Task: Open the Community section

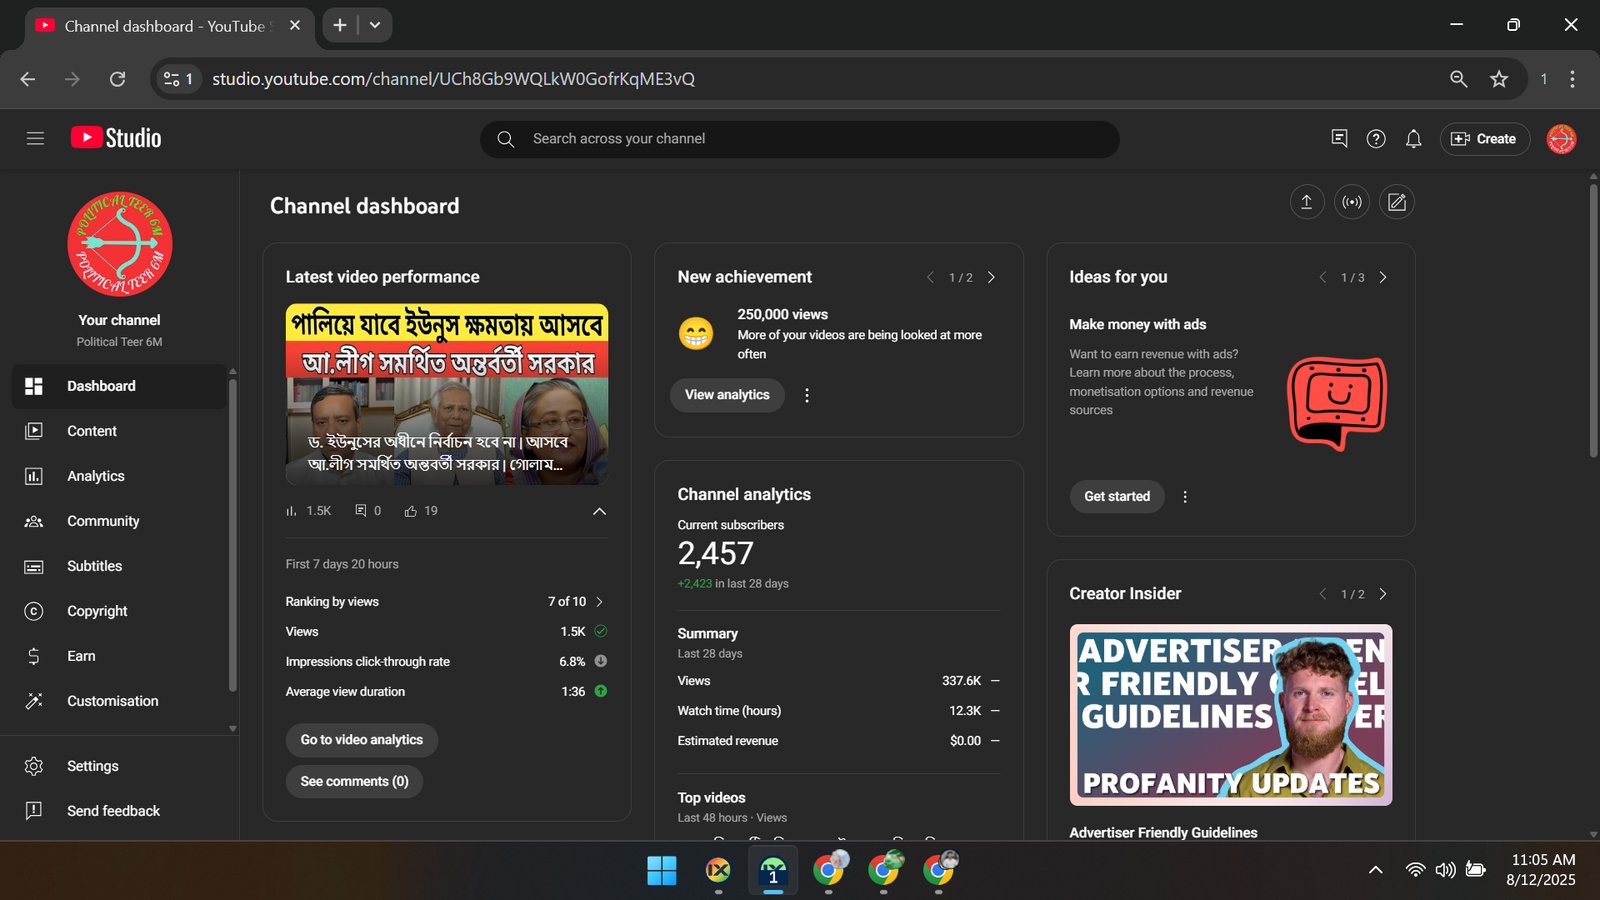Action: 119,521
